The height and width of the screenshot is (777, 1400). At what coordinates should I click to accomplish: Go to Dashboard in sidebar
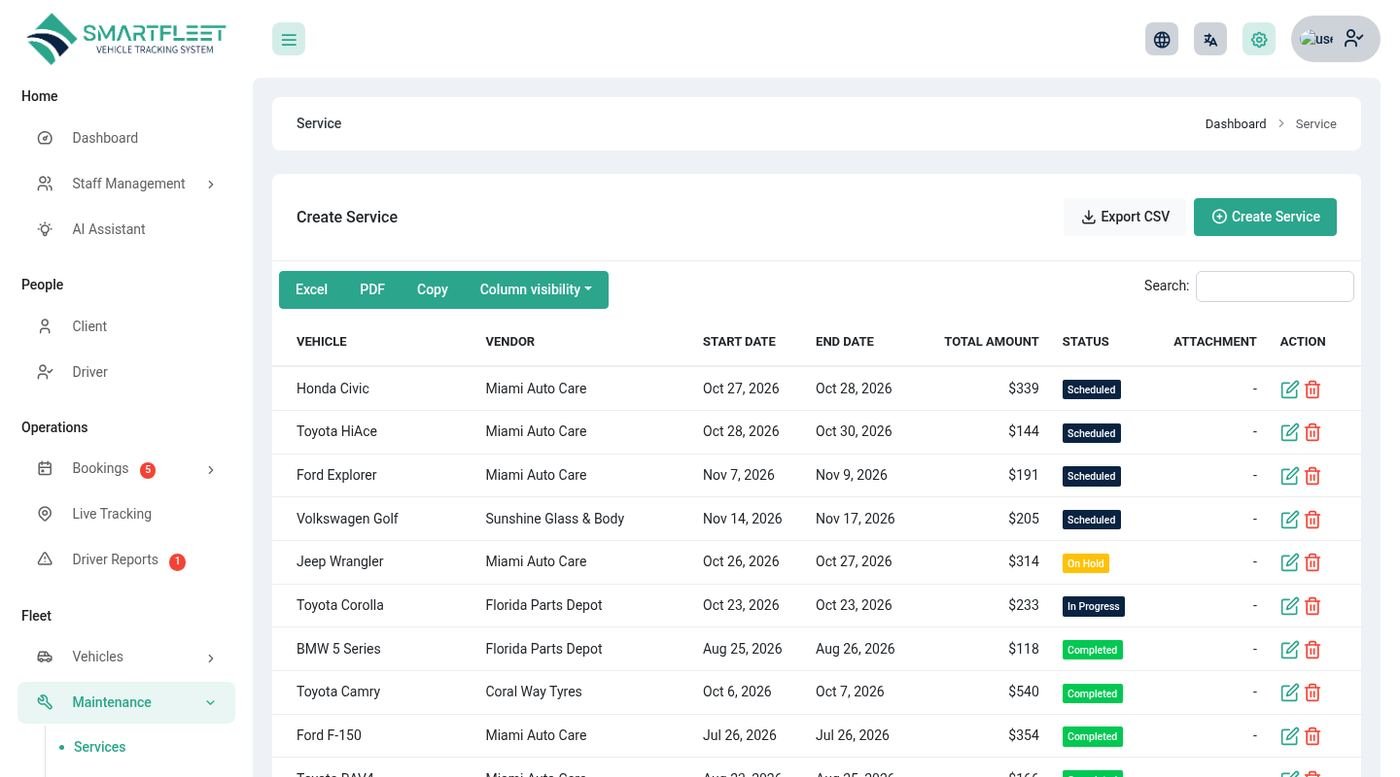point(126,138)
